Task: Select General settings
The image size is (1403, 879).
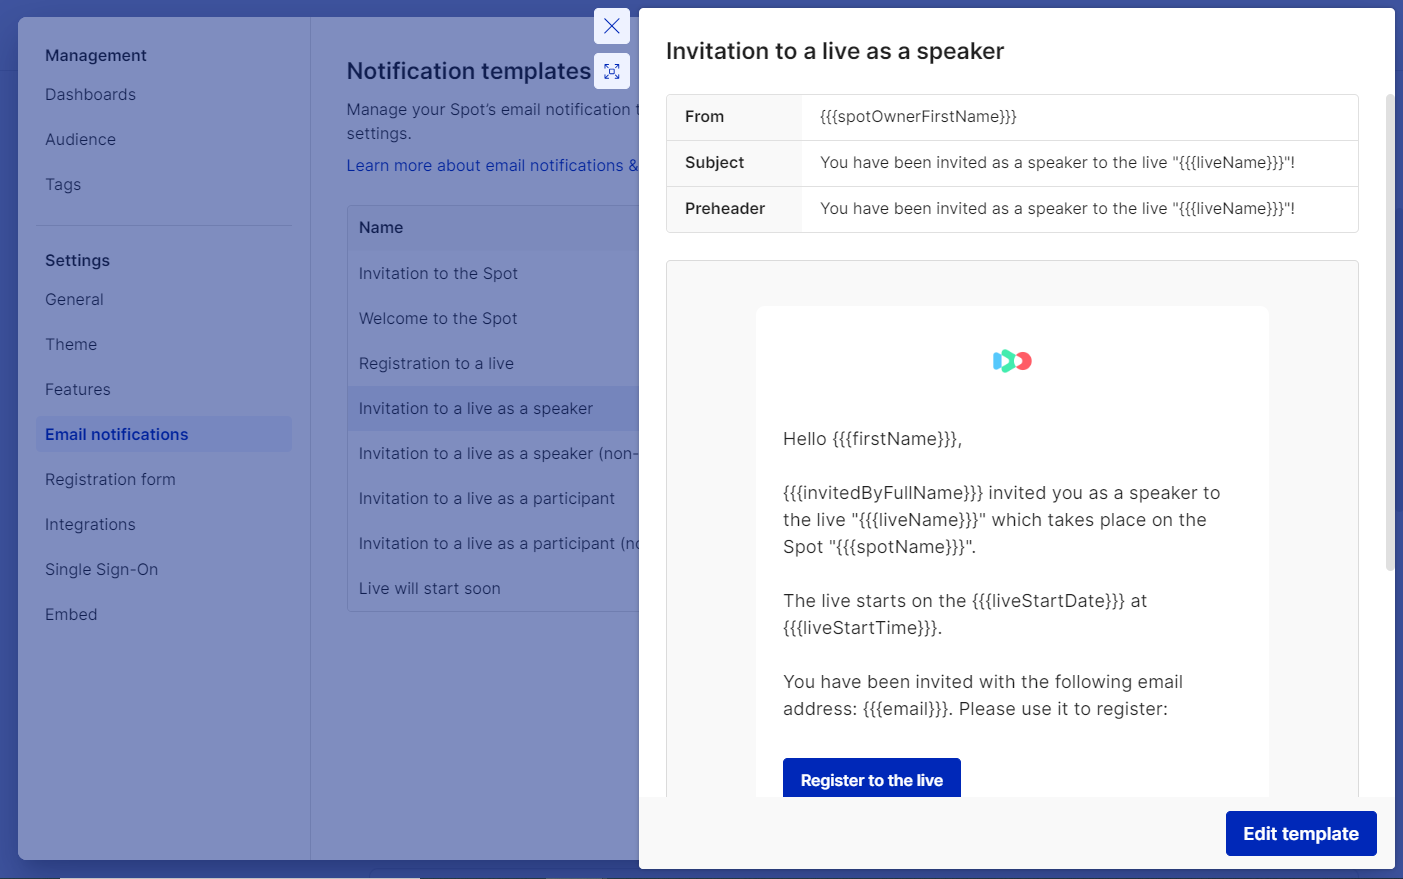Action: [74, 300]
